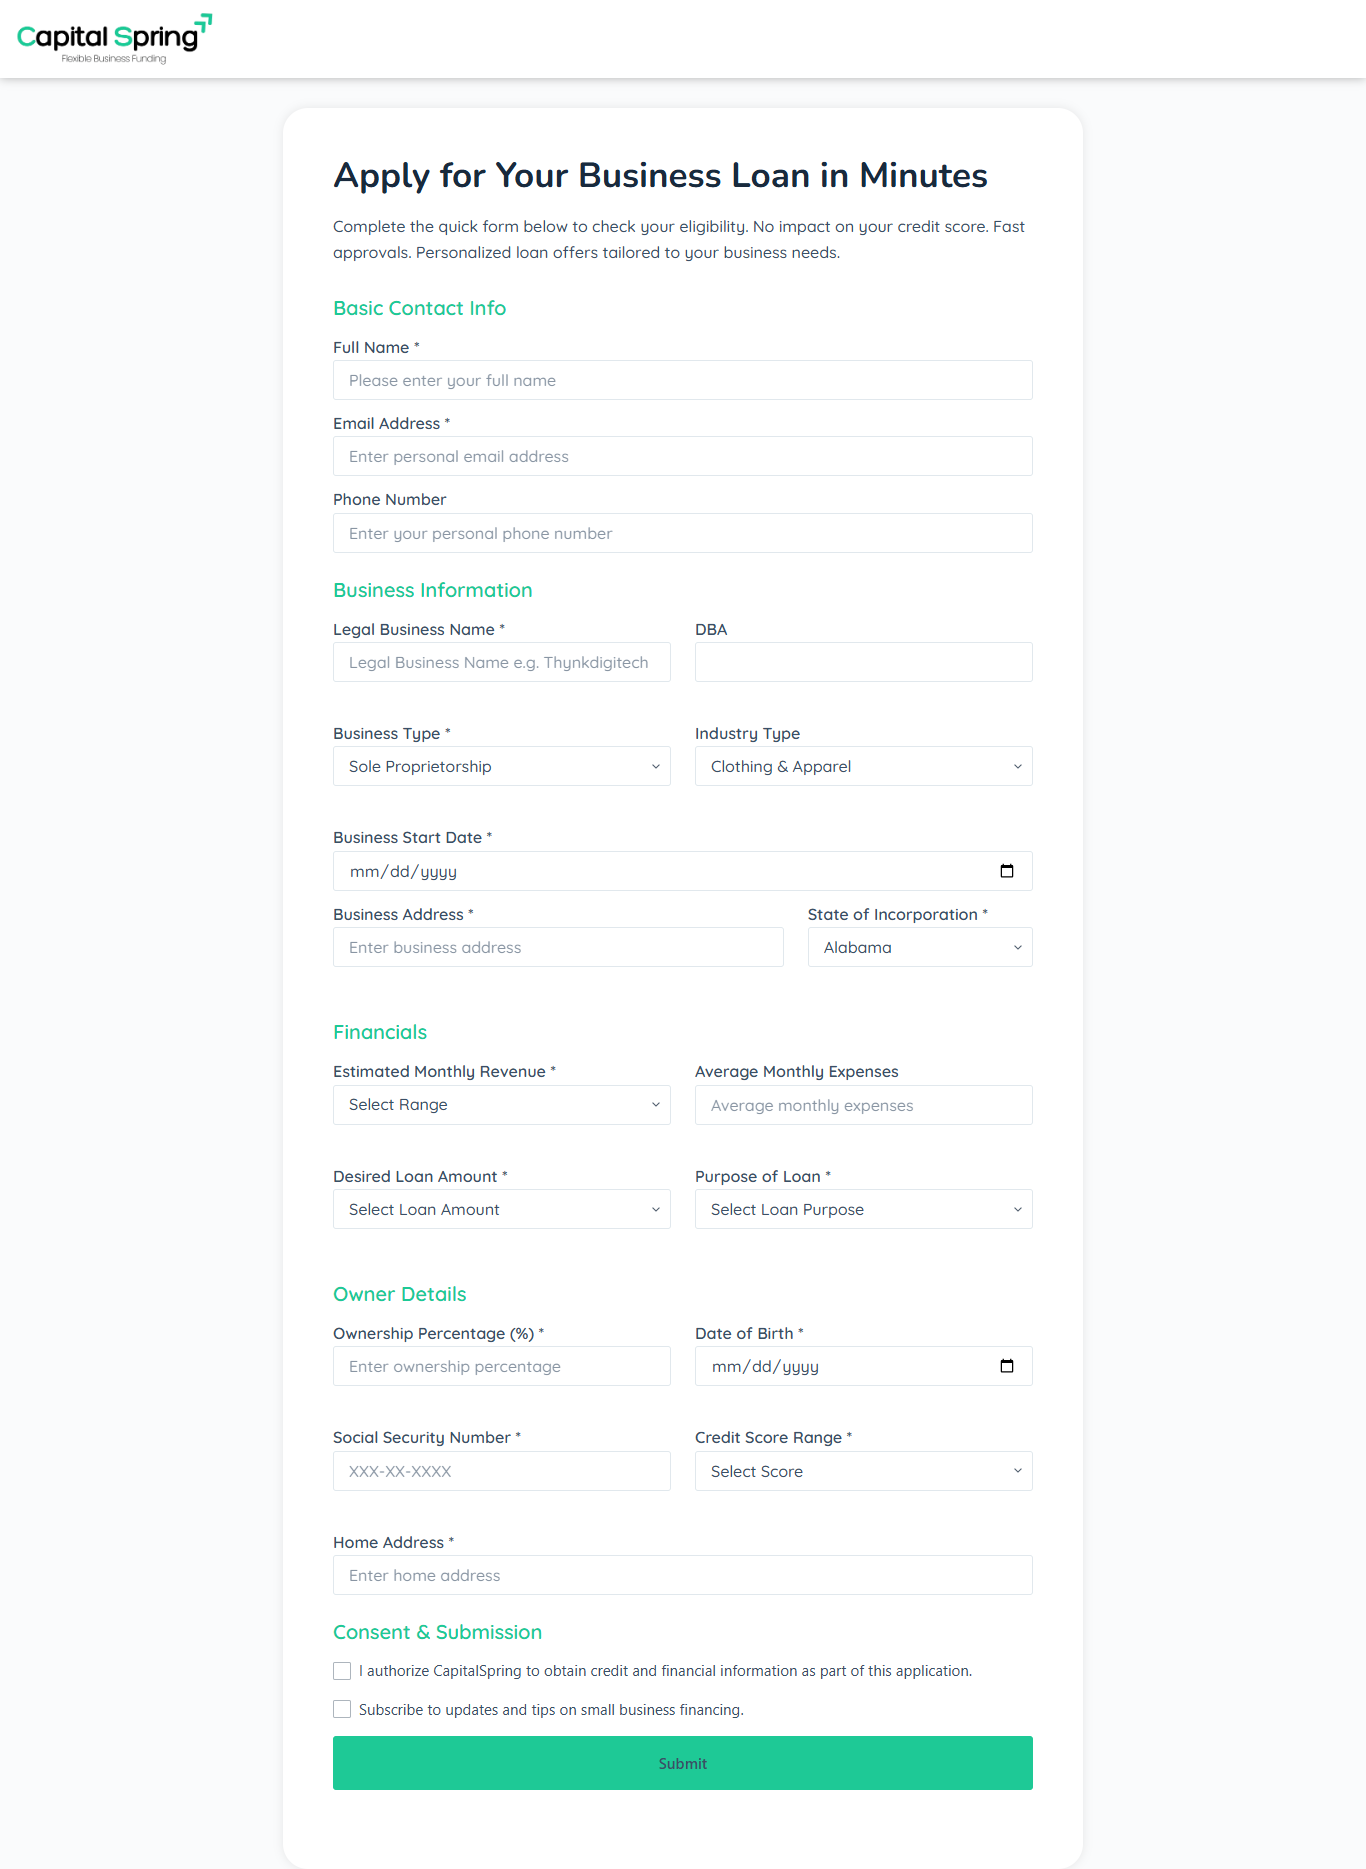Click the Capital Spring logo
Screen dimensions: 1366x1869
114,39
